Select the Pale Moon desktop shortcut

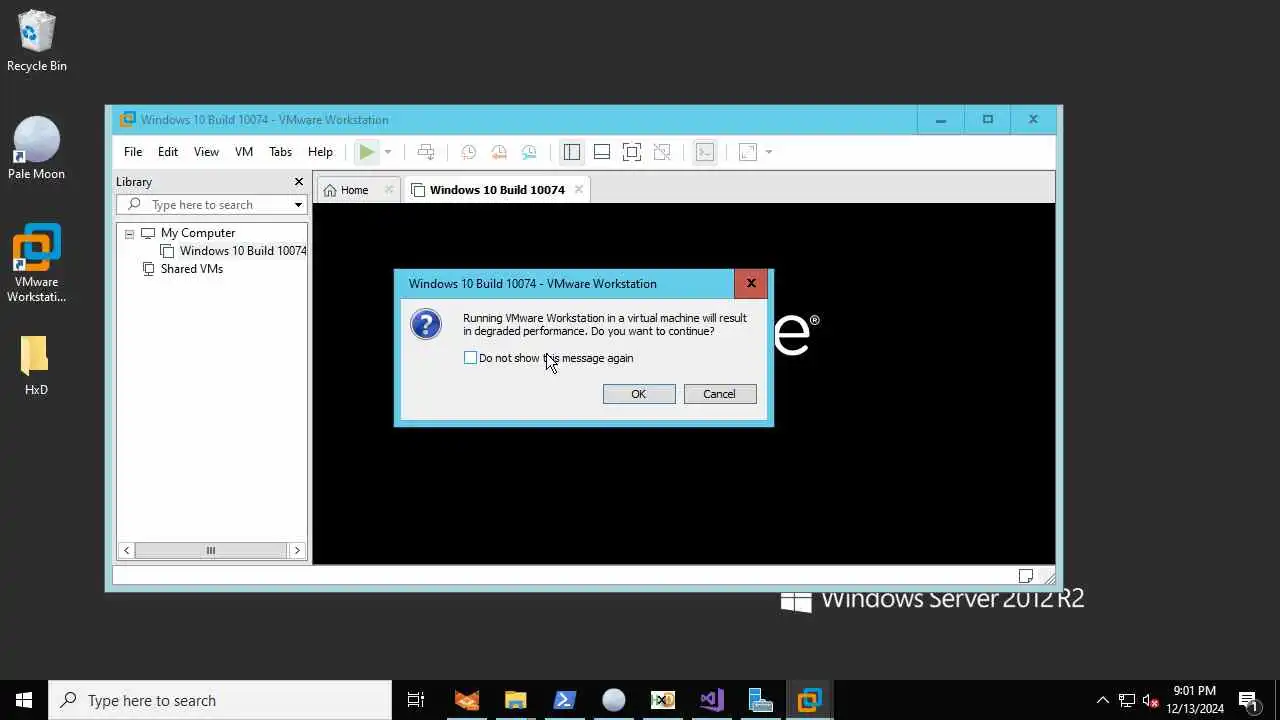[36, 148]
